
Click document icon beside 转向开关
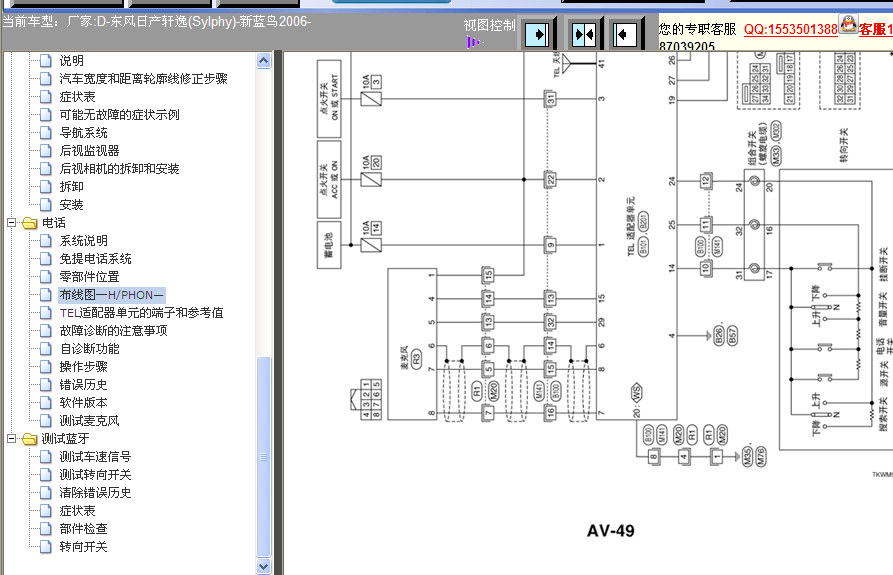click(46, 547)
